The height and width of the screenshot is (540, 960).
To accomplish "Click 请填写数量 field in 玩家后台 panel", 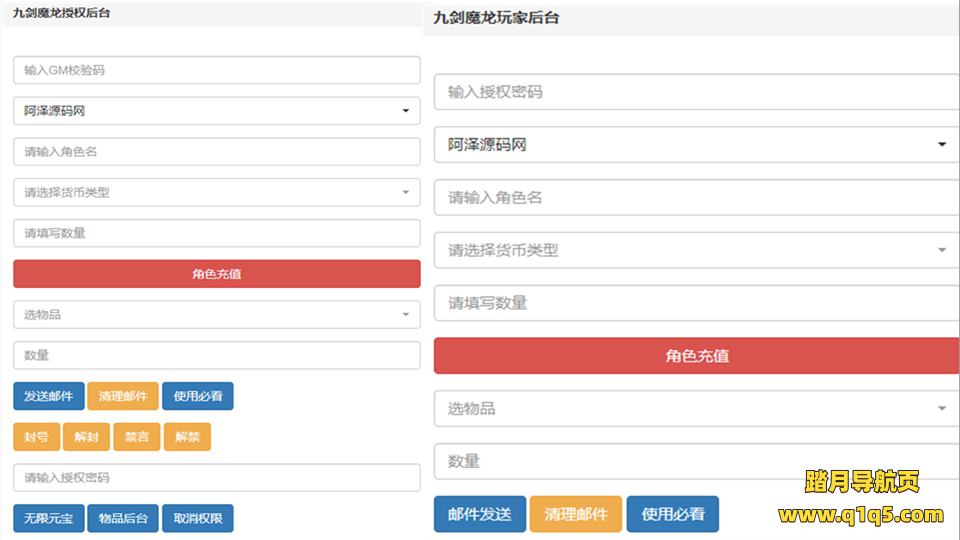I will coord(696,303).
